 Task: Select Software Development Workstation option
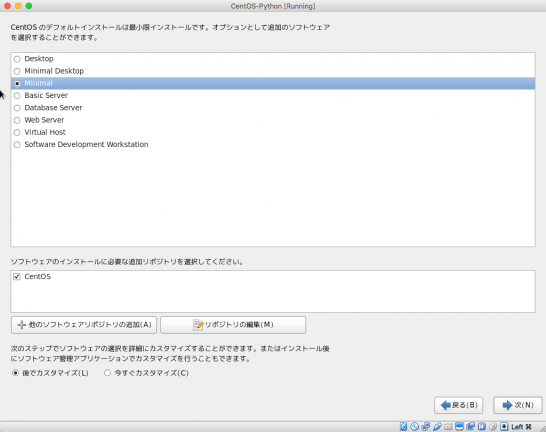click(x=17, y=144)
